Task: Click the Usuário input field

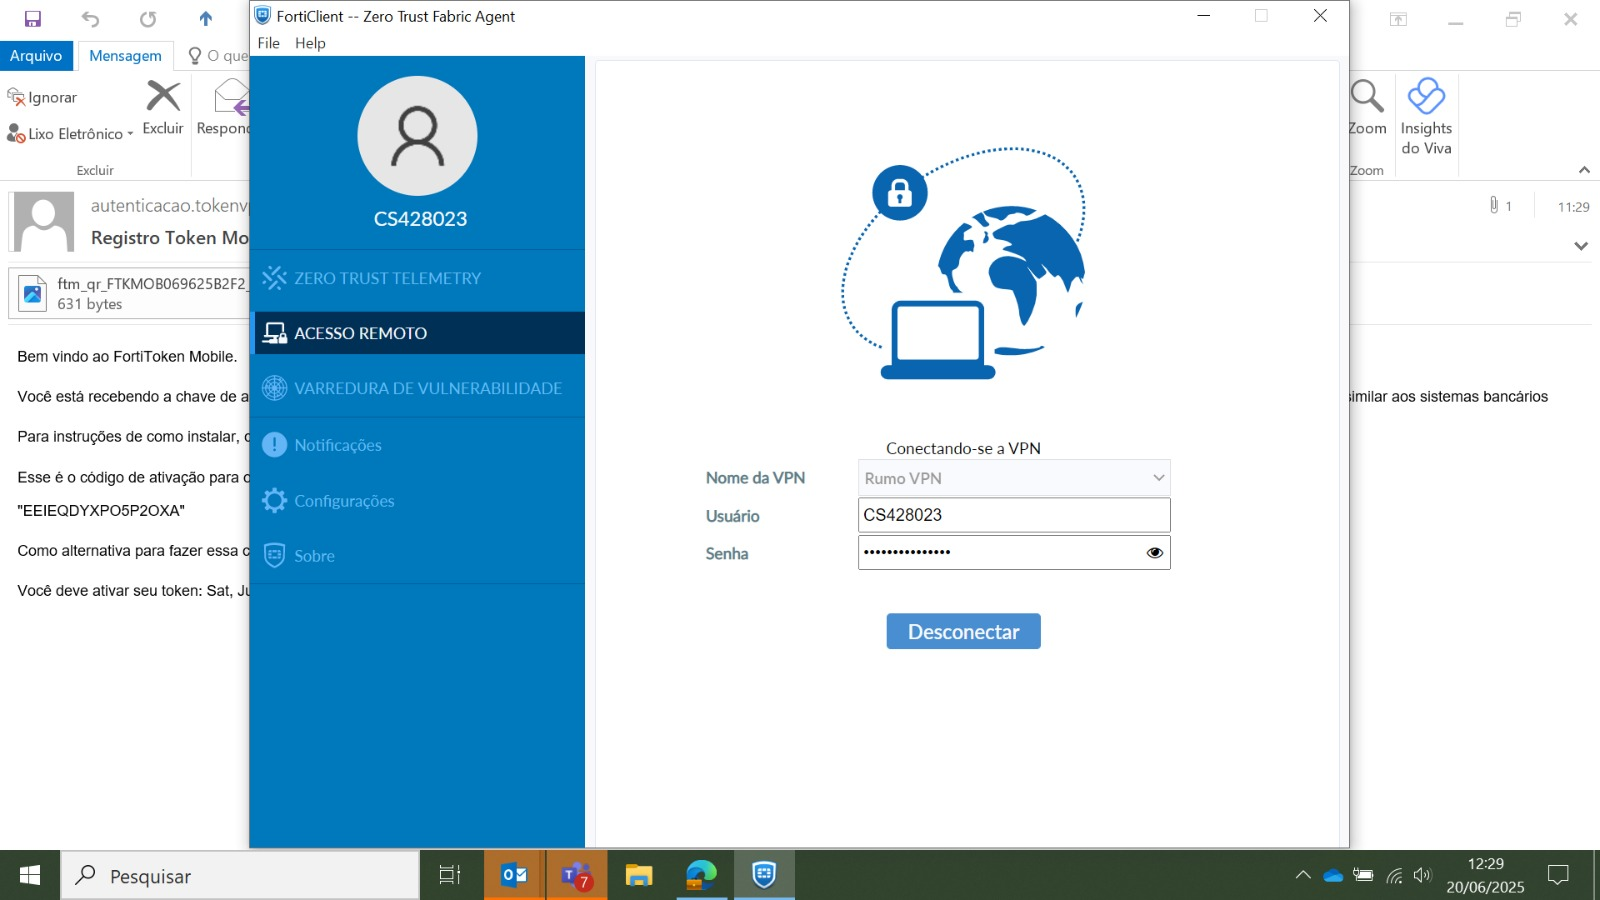Action: click(1014, 515)
